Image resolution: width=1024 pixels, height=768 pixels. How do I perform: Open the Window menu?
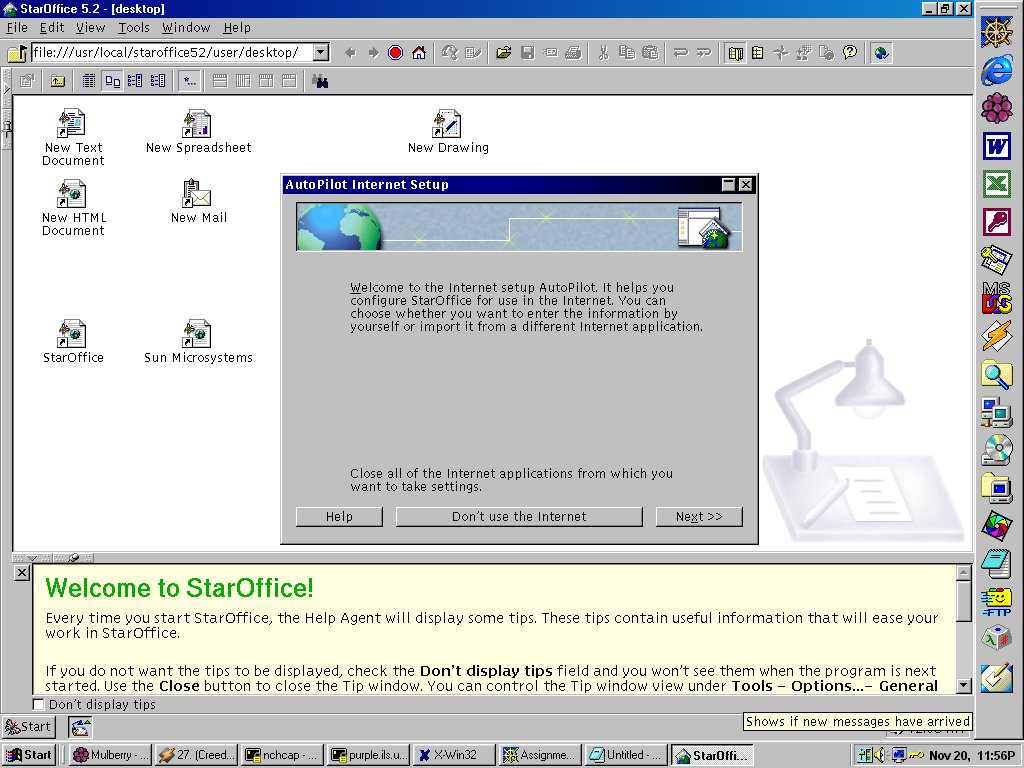pos(186,27)
